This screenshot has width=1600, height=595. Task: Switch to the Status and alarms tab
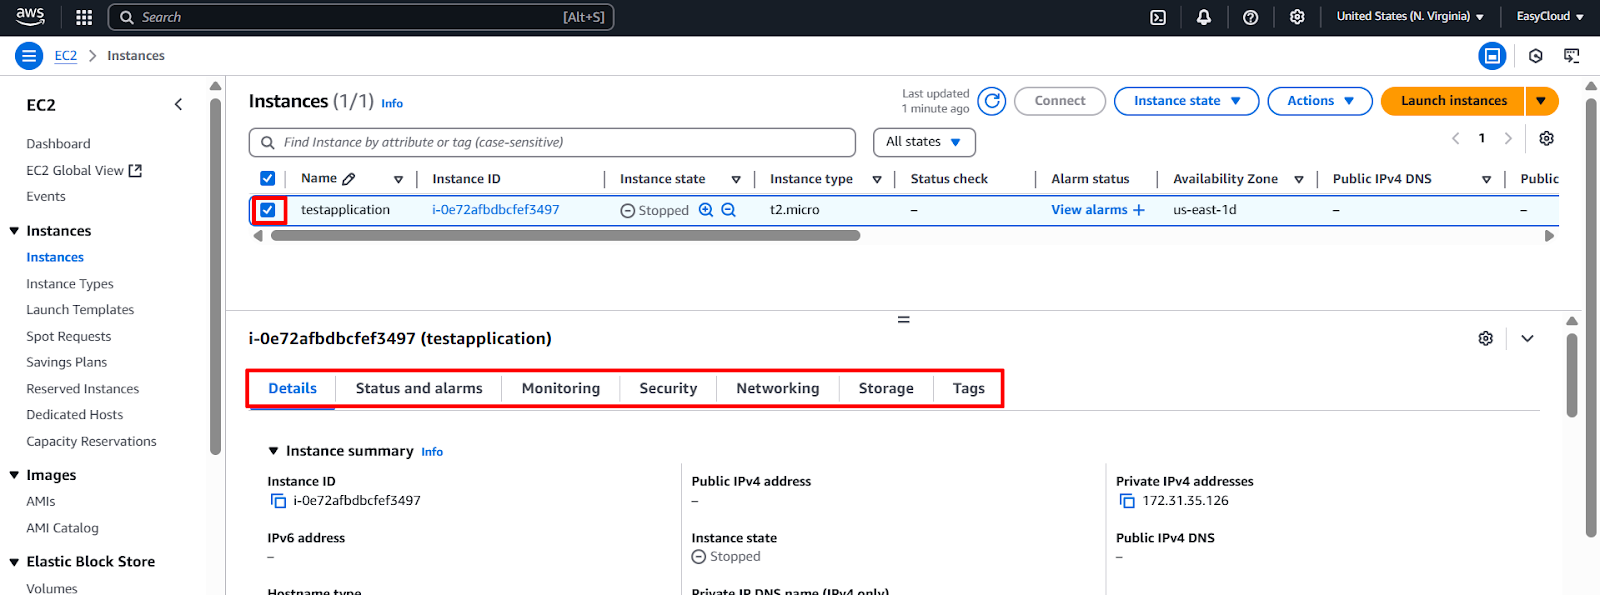(x=419, y=388)
